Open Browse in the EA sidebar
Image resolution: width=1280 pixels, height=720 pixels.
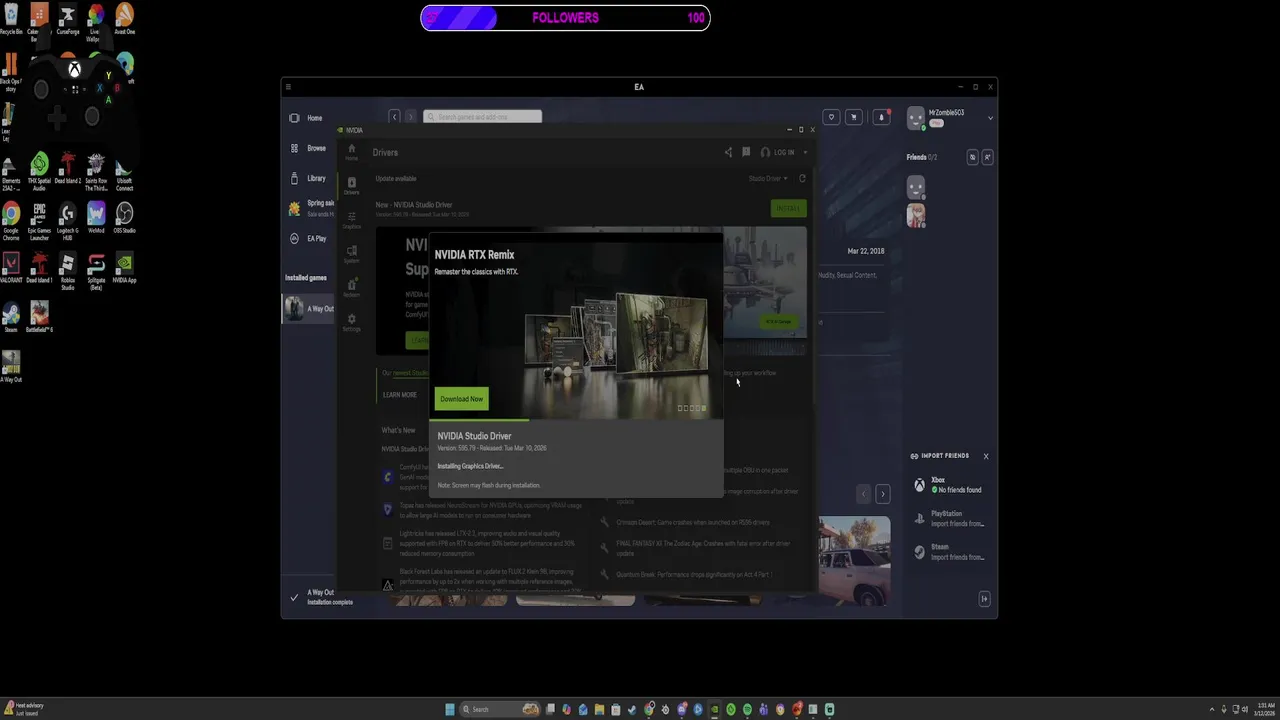(309, 148)
